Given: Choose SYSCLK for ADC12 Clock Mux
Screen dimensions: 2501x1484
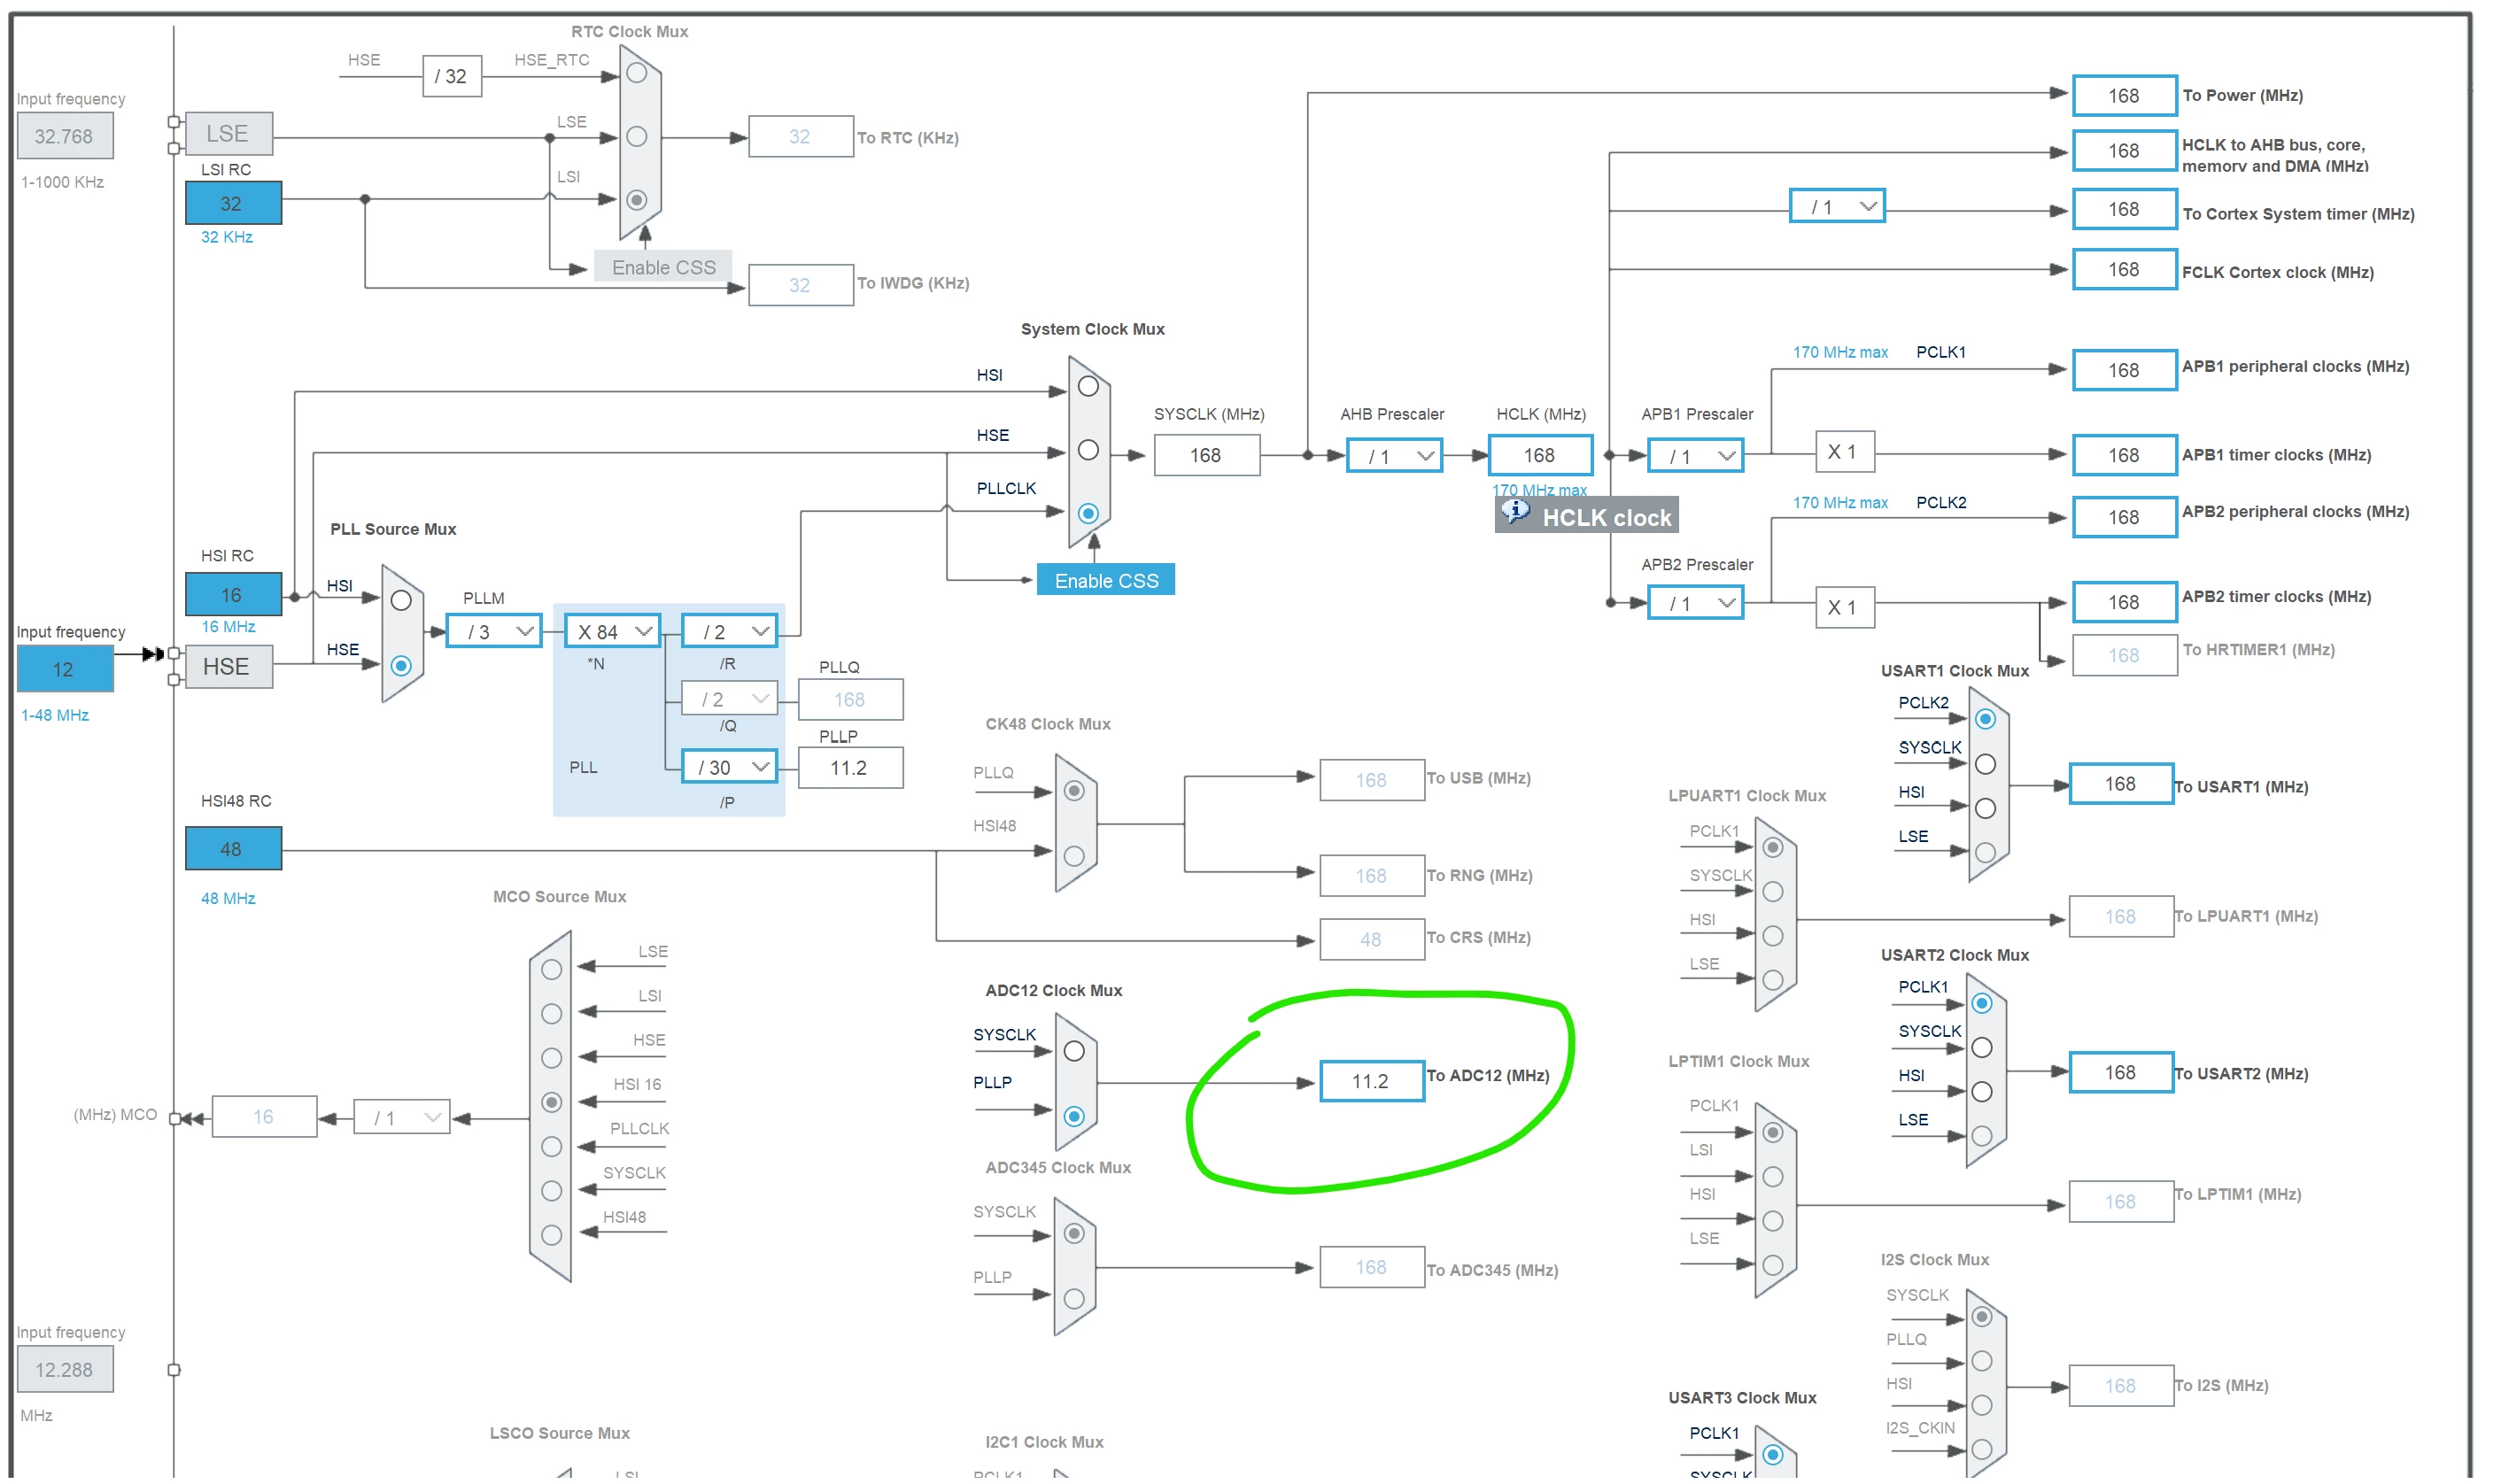Looking at the screenshot, I should point(1074,1052).
